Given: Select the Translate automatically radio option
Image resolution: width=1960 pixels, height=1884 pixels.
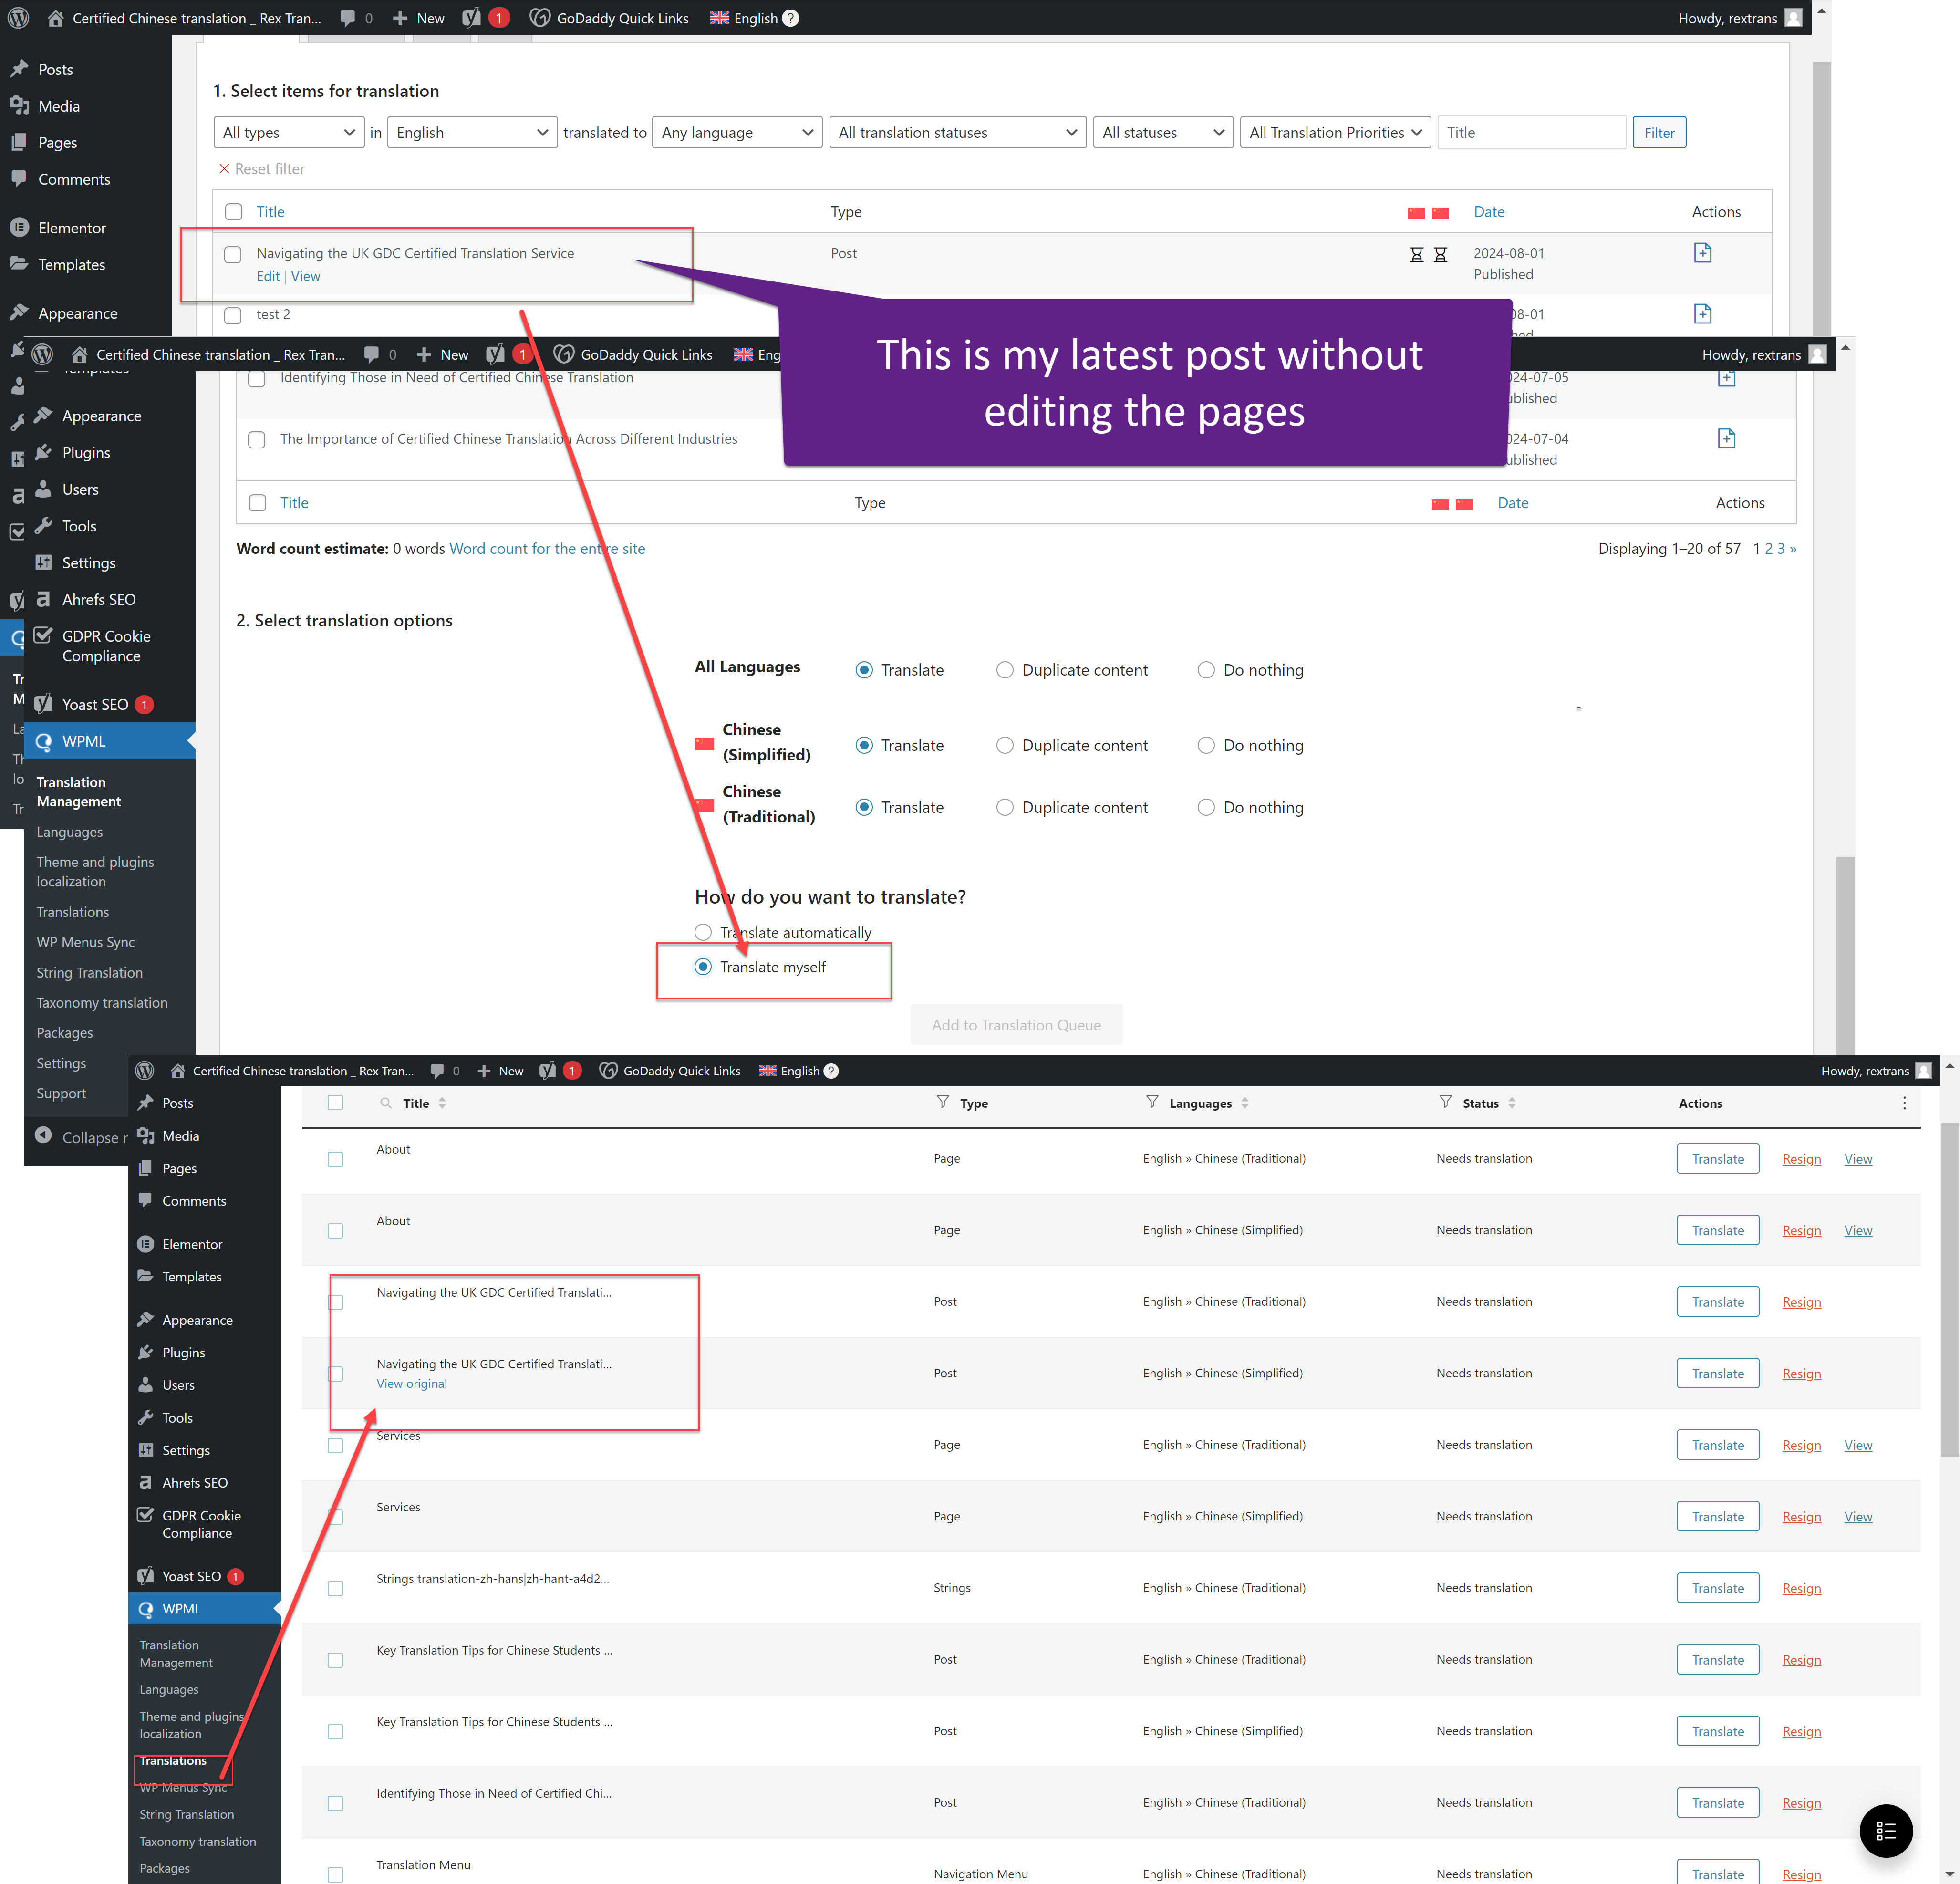Looking at the screenshot, I should [703, 932].
